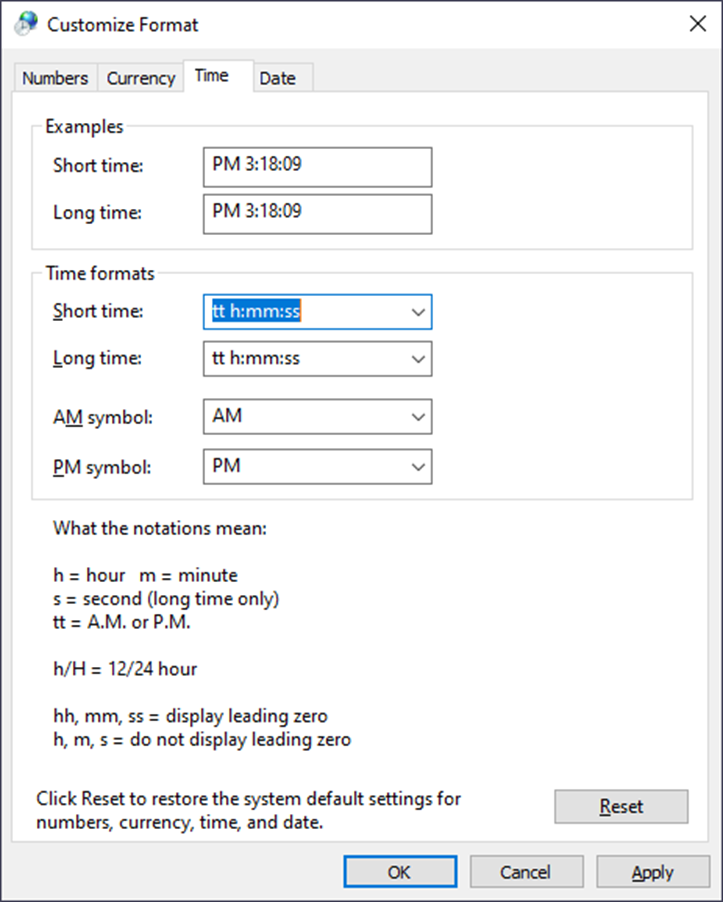Switch to the Date tab
Viewport: 723px width, 902px height.
click(x=280, y=77)
